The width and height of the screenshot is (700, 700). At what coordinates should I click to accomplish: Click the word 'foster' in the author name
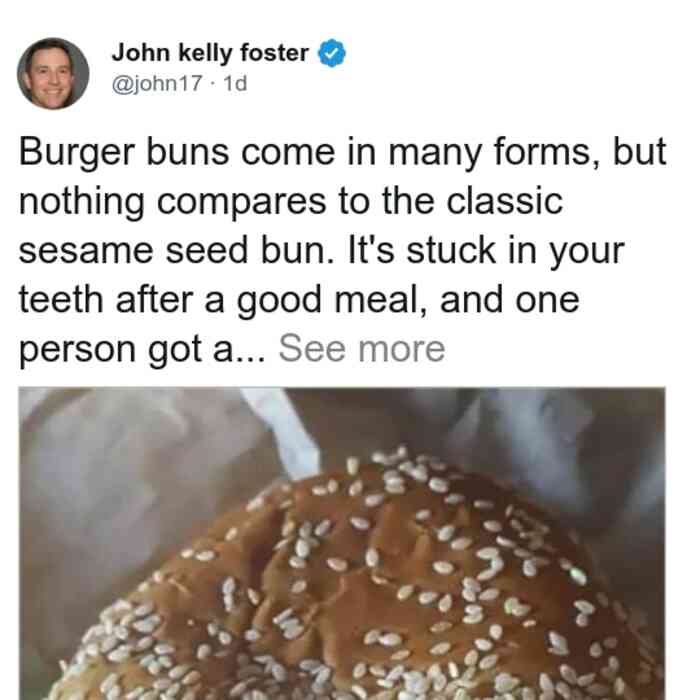click(274, 53)
